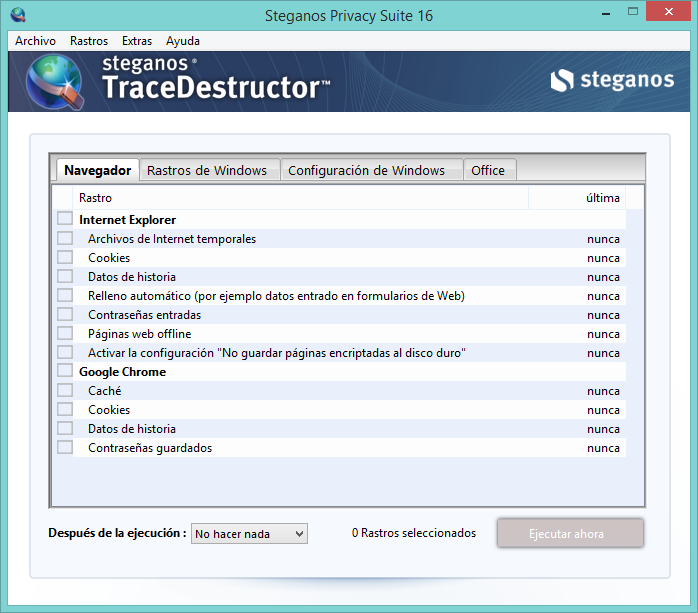Open the Extras menu
The image size is (698, 613).
(x=137, y=41)
